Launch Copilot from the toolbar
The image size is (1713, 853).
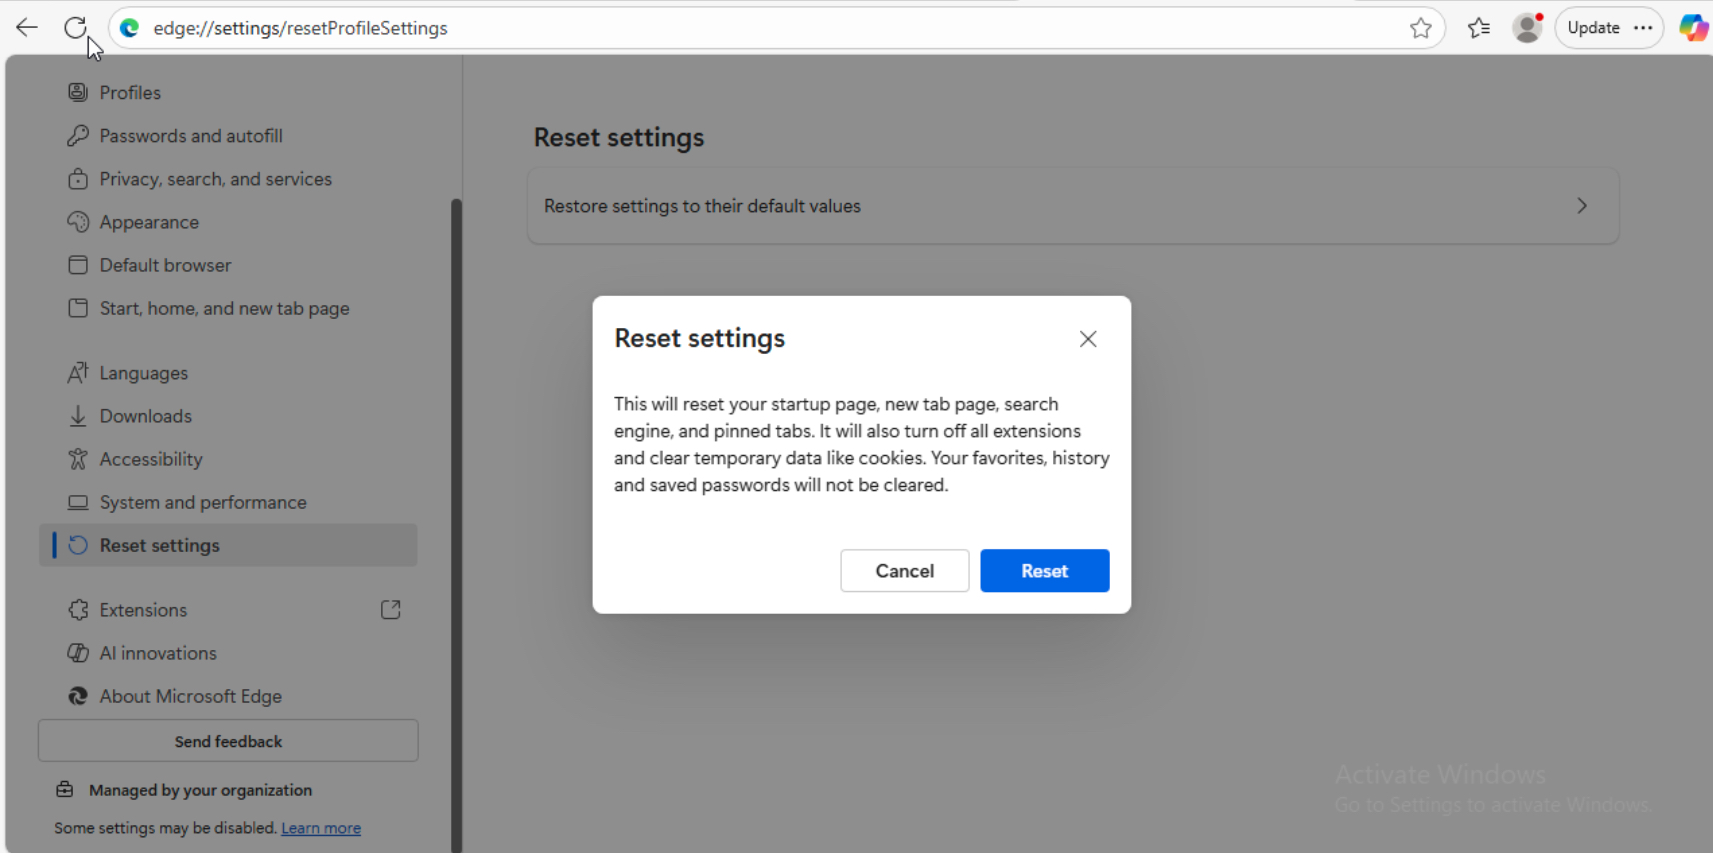click(1693, 28)
